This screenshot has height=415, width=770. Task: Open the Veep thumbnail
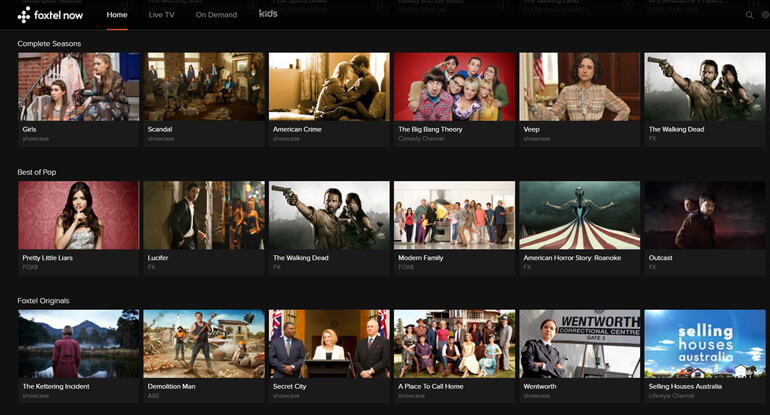pyautogui.click(x=580, y=87)
